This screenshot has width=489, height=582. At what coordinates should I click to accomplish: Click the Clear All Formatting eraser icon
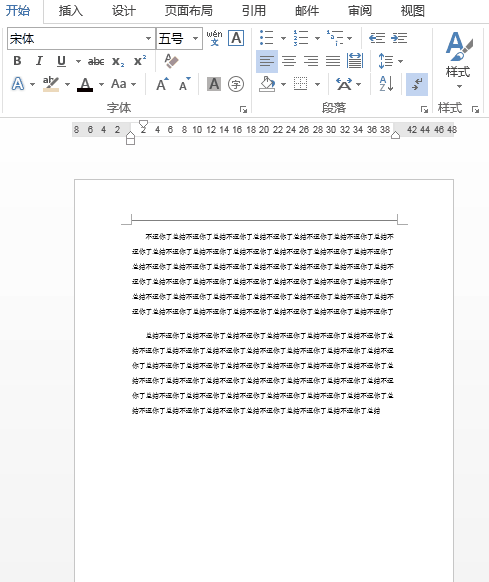[x=171, y=61]
